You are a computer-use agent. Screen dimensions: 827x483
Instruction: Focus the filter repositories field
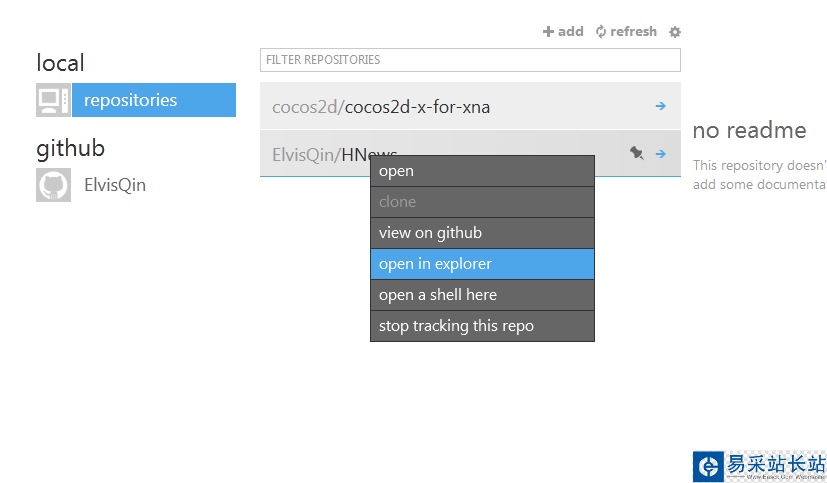(x=470, y=60)
